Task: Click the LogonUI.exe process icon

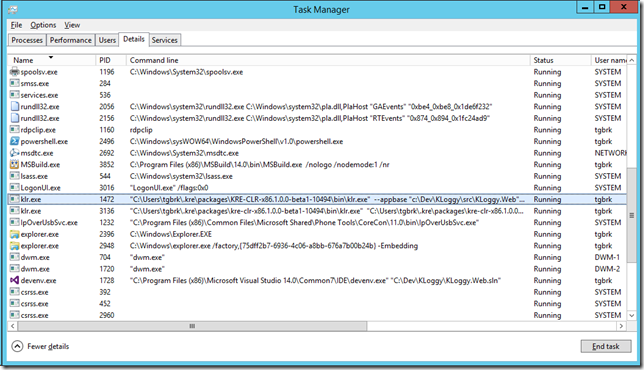Action: [x=14, y=188]
